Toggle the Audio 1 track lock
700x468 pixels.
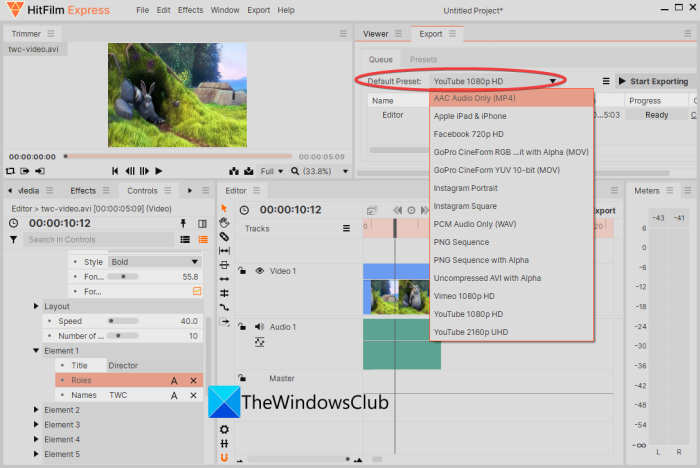click(242, 326)
